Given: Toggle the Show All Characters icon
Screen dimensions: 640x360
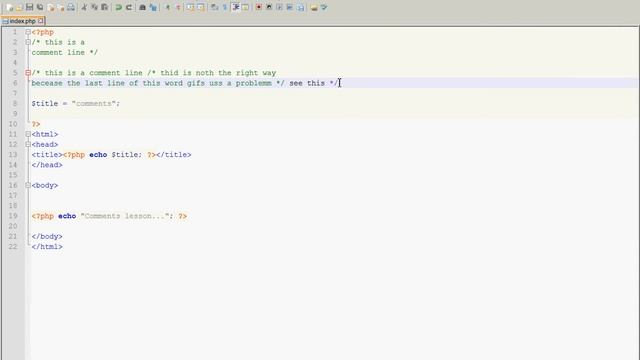Looking at the screenshot, I should point(224,7).
